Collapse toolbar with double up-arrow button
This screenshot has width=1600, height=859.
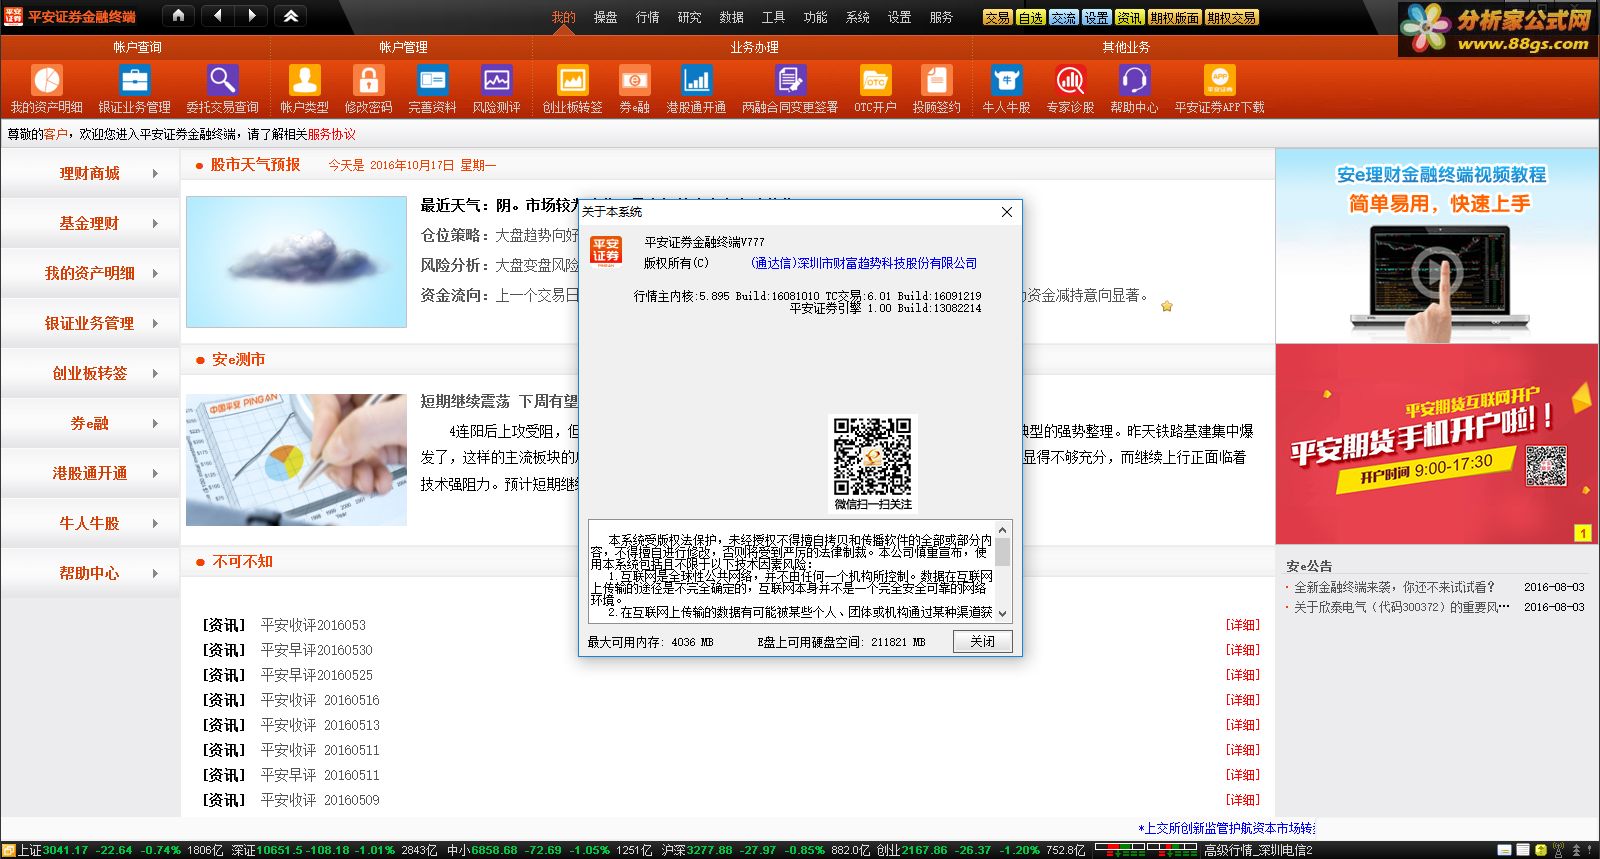290,16
